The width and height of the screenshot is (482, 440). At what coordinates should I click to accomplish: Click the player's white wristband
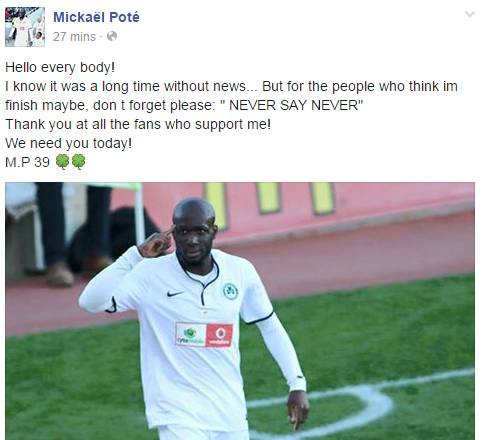point(297,383)
